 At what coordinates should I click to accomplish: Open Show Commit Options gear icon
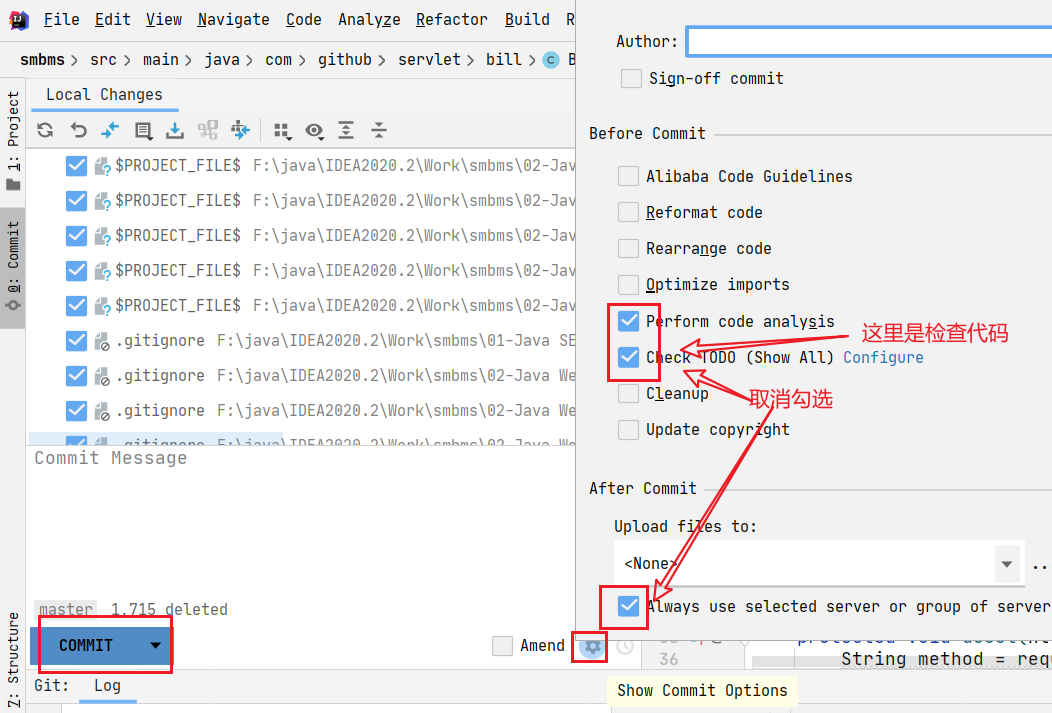click(x=592, y=647)
